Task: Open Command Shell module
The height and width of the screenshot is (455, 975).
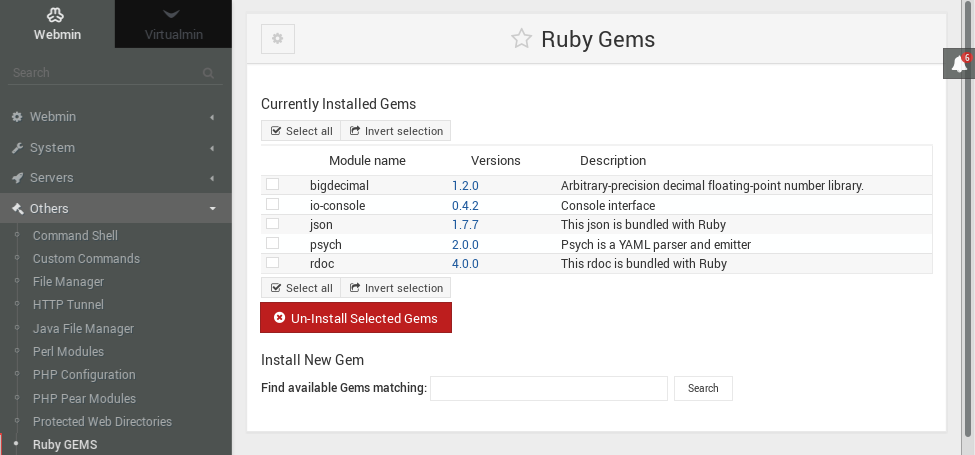Action: click(x=75, y=236)
